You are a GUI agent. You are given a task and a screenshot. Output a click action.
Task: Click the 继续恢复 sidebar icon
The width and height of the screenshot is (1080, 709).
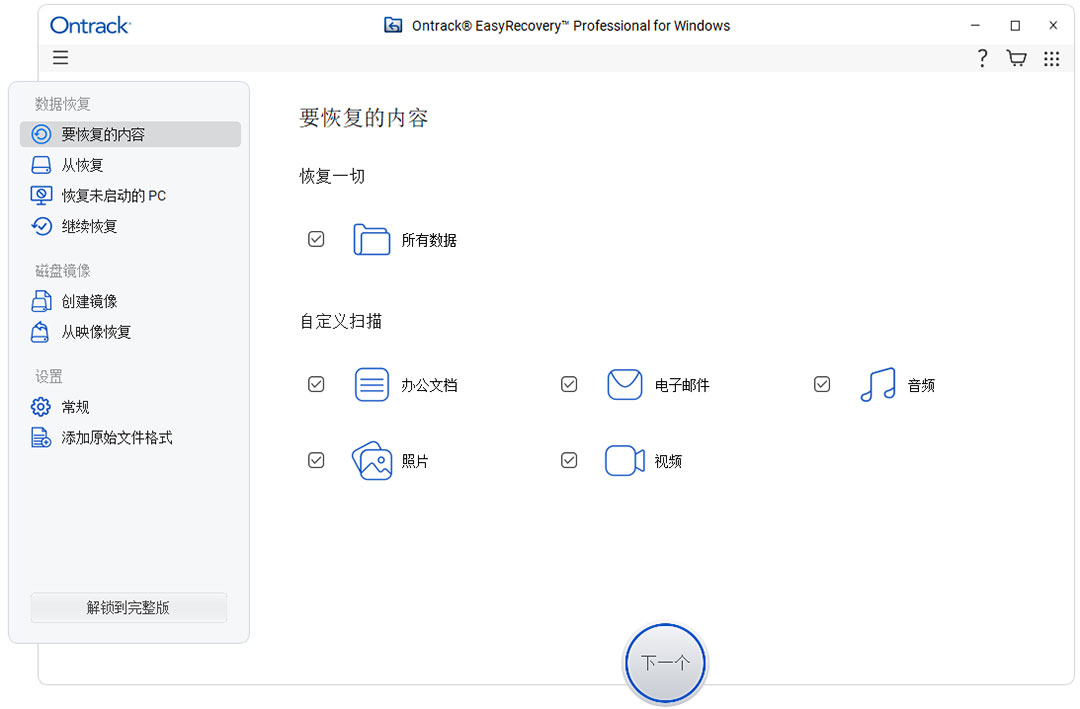click(x=40, y=226)
